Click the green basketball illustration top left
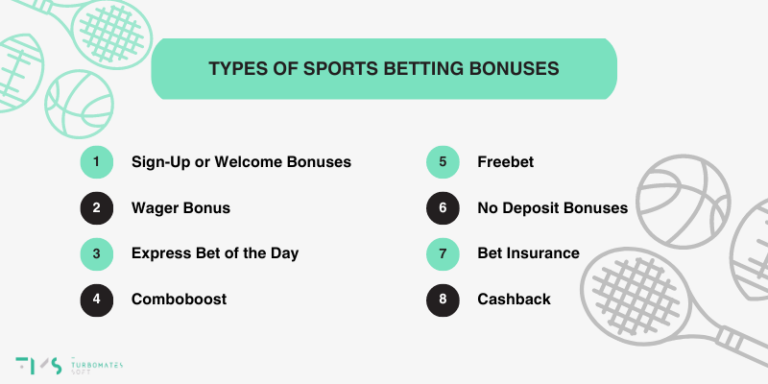Screen dimensions: 768x384 [x=79, y=104]
